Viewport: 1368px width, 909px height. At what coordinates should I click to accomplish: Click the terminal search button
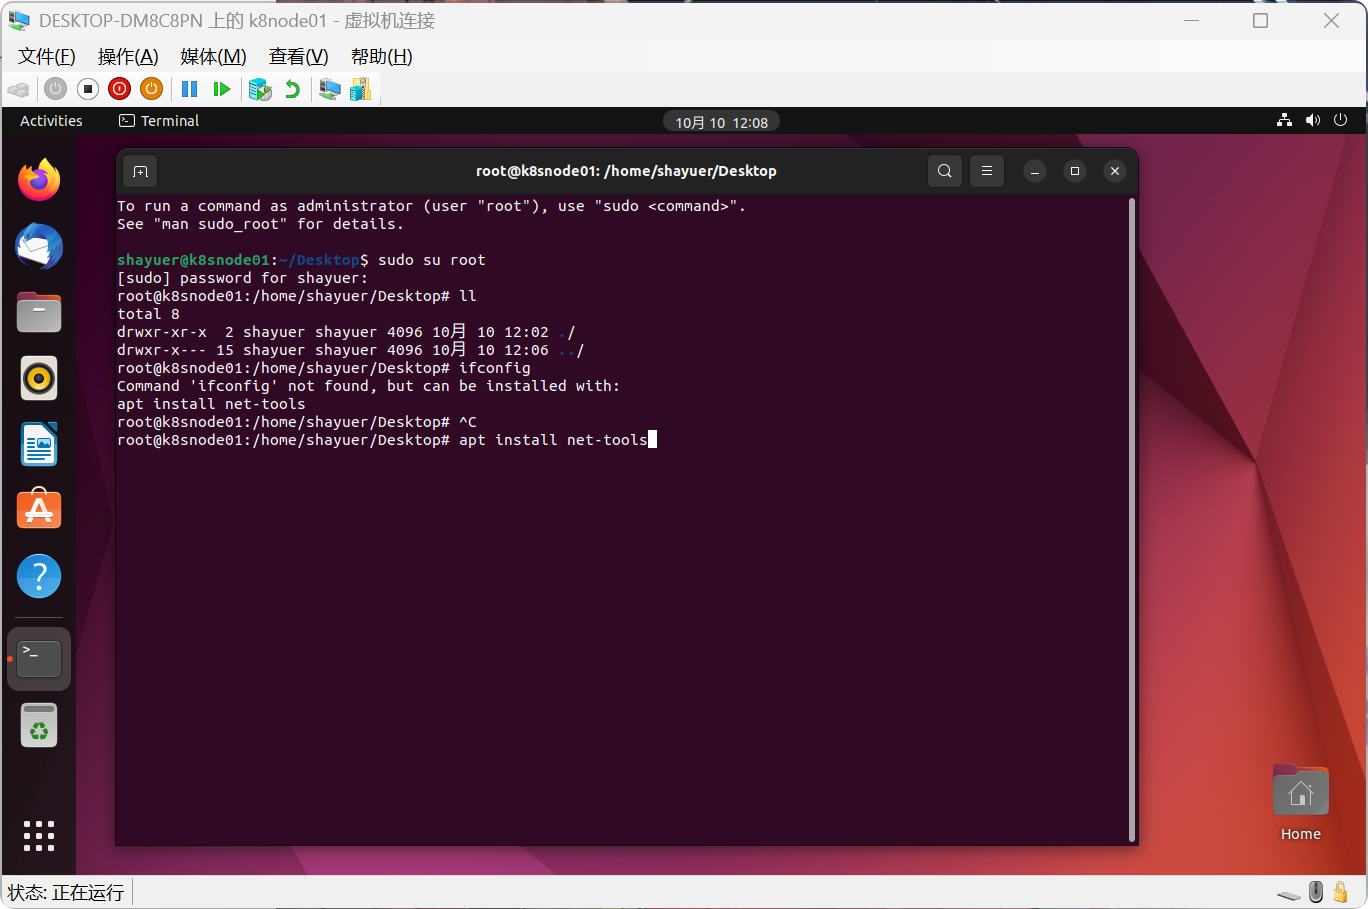coord(945,171)
